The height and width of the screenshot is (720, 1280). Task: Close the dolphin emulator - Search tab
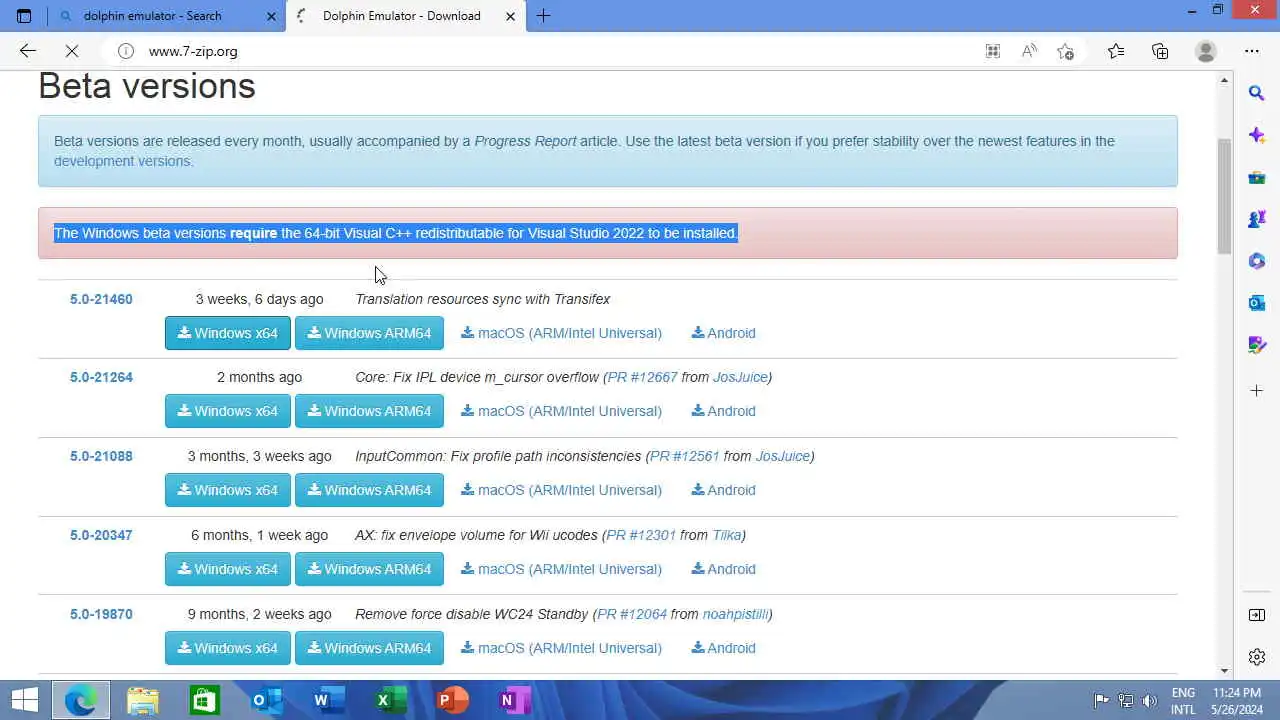[271, 16]
